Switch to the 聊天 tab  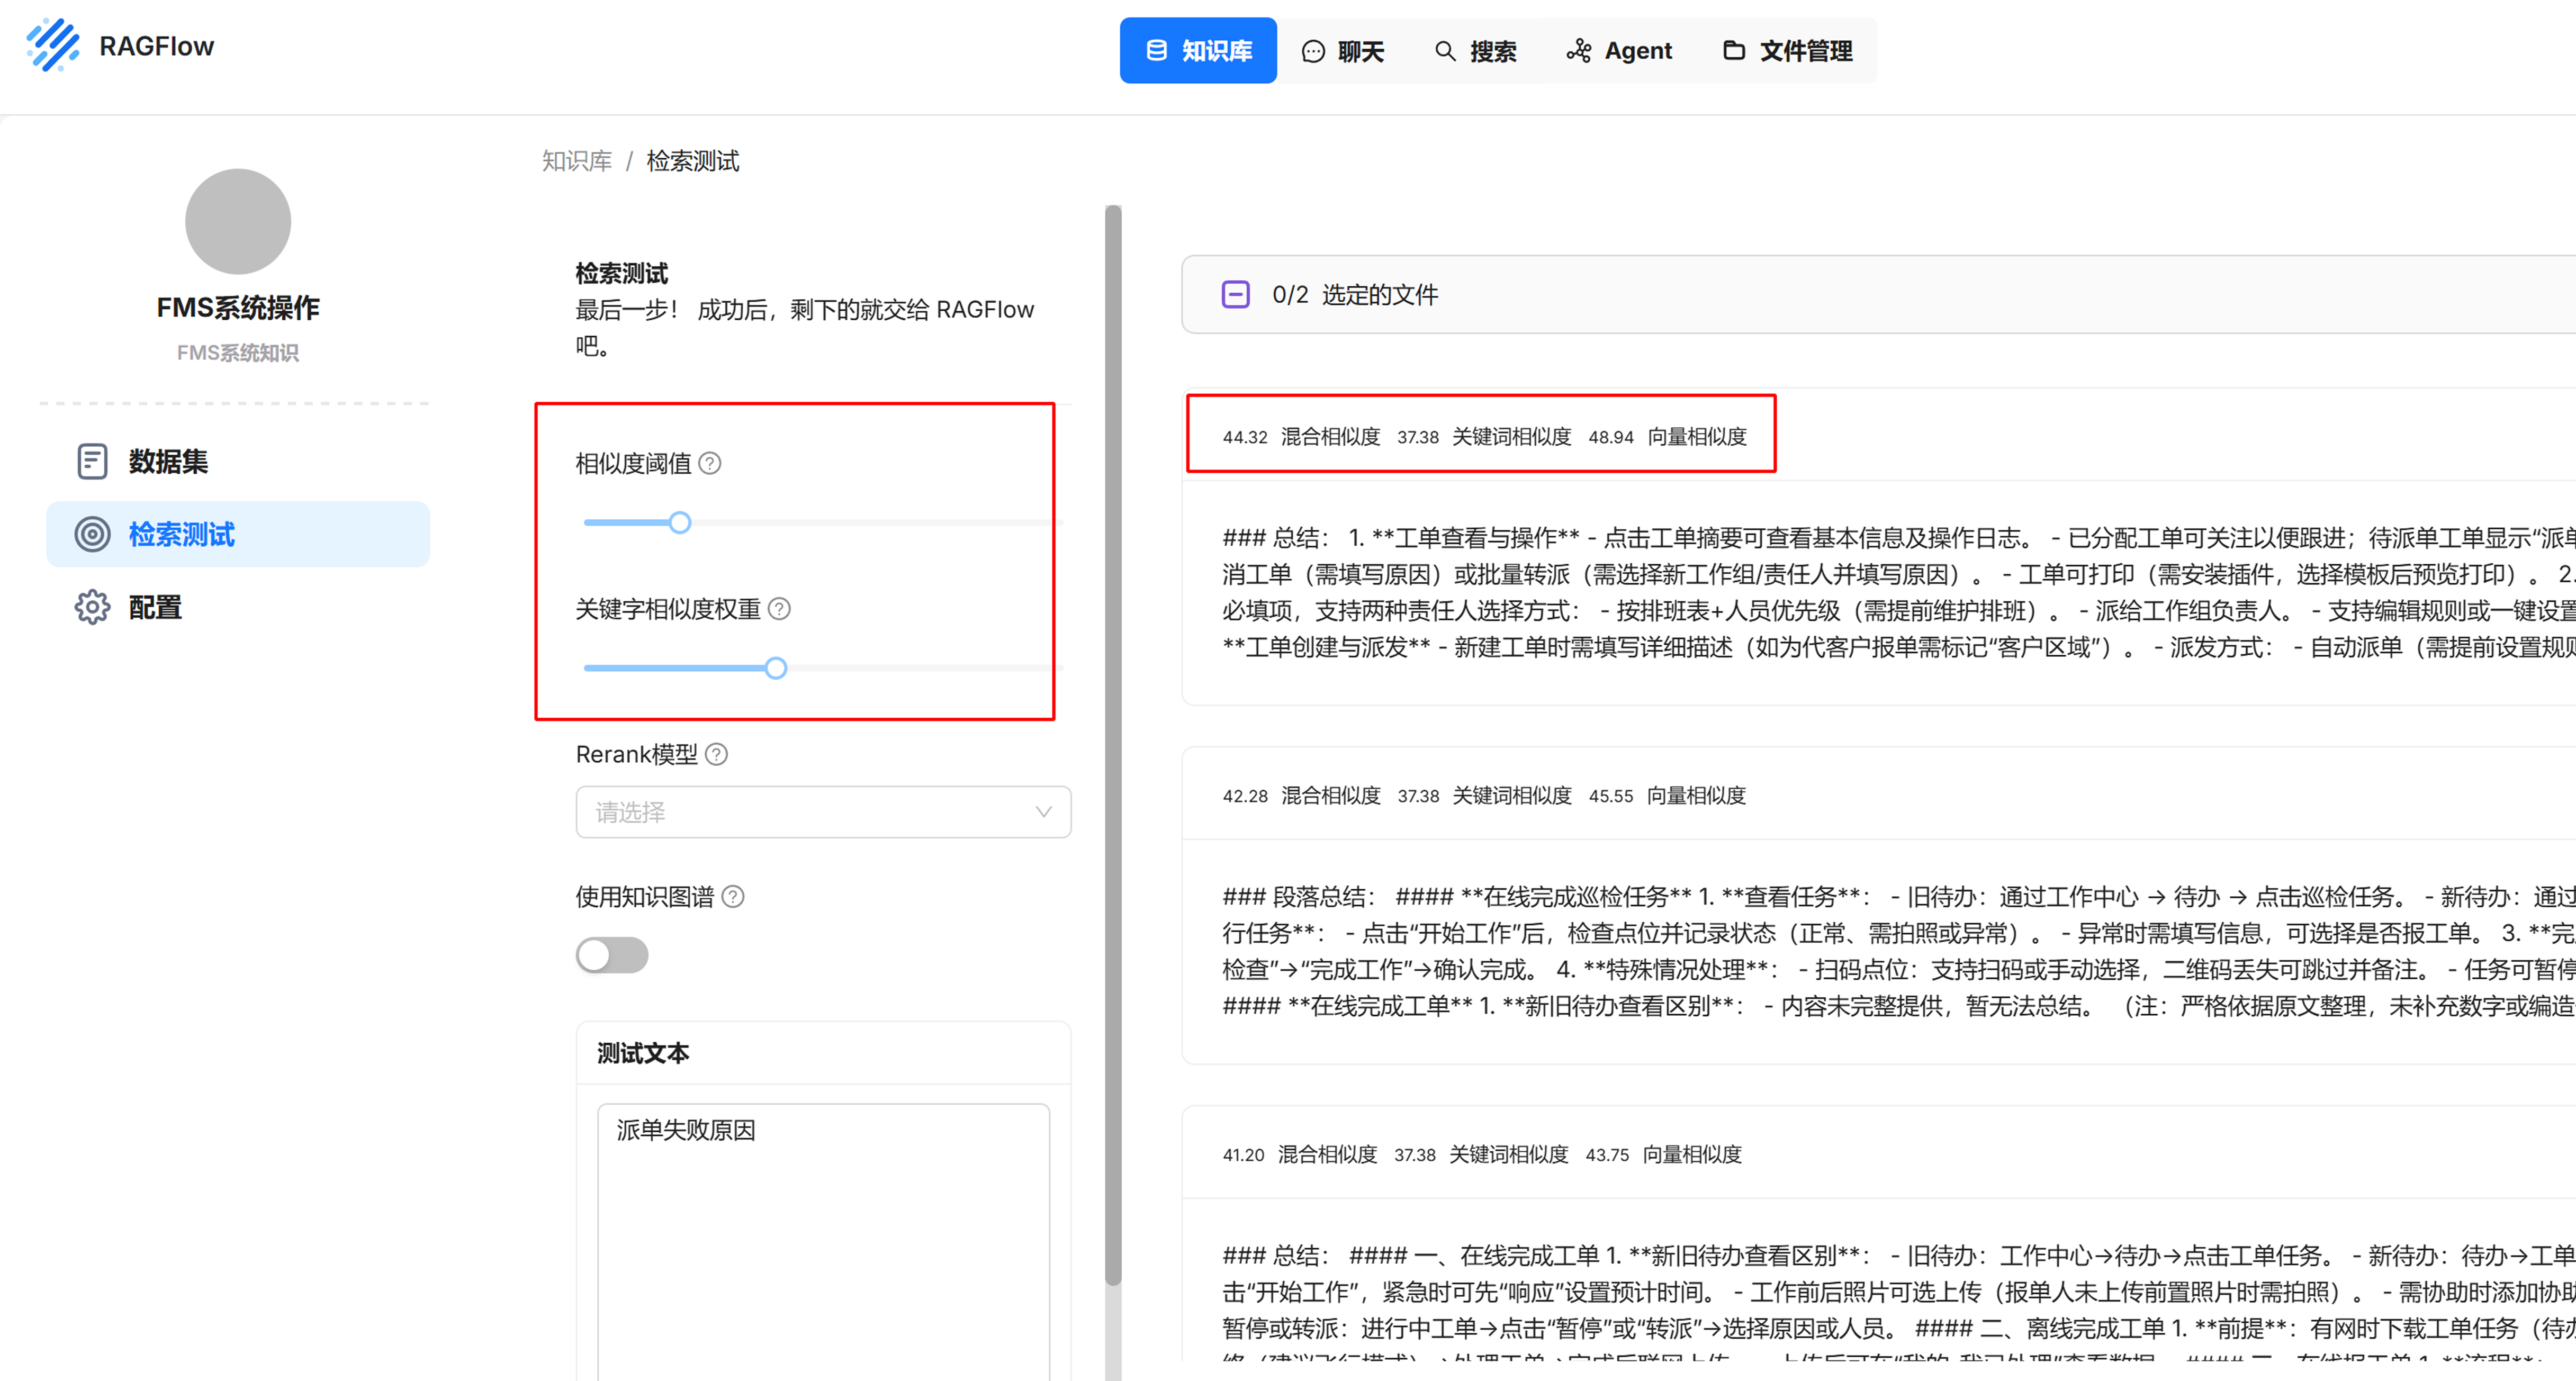pyautogui.click(x=1343, y=51)
